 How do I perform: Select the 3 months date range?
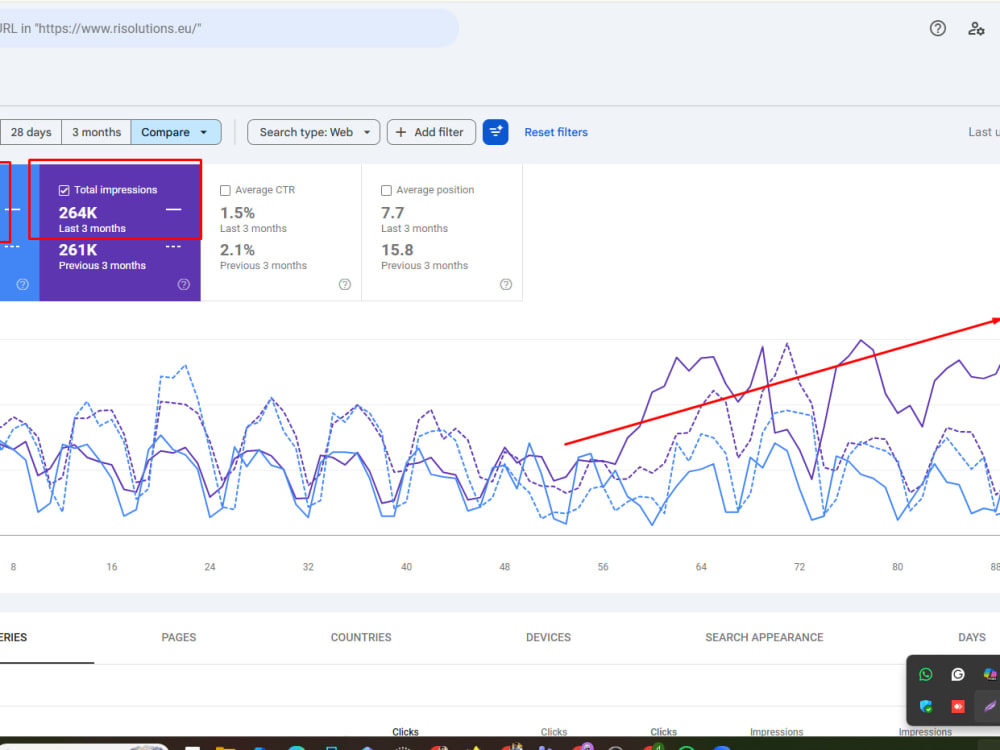(x=96, y=132)
